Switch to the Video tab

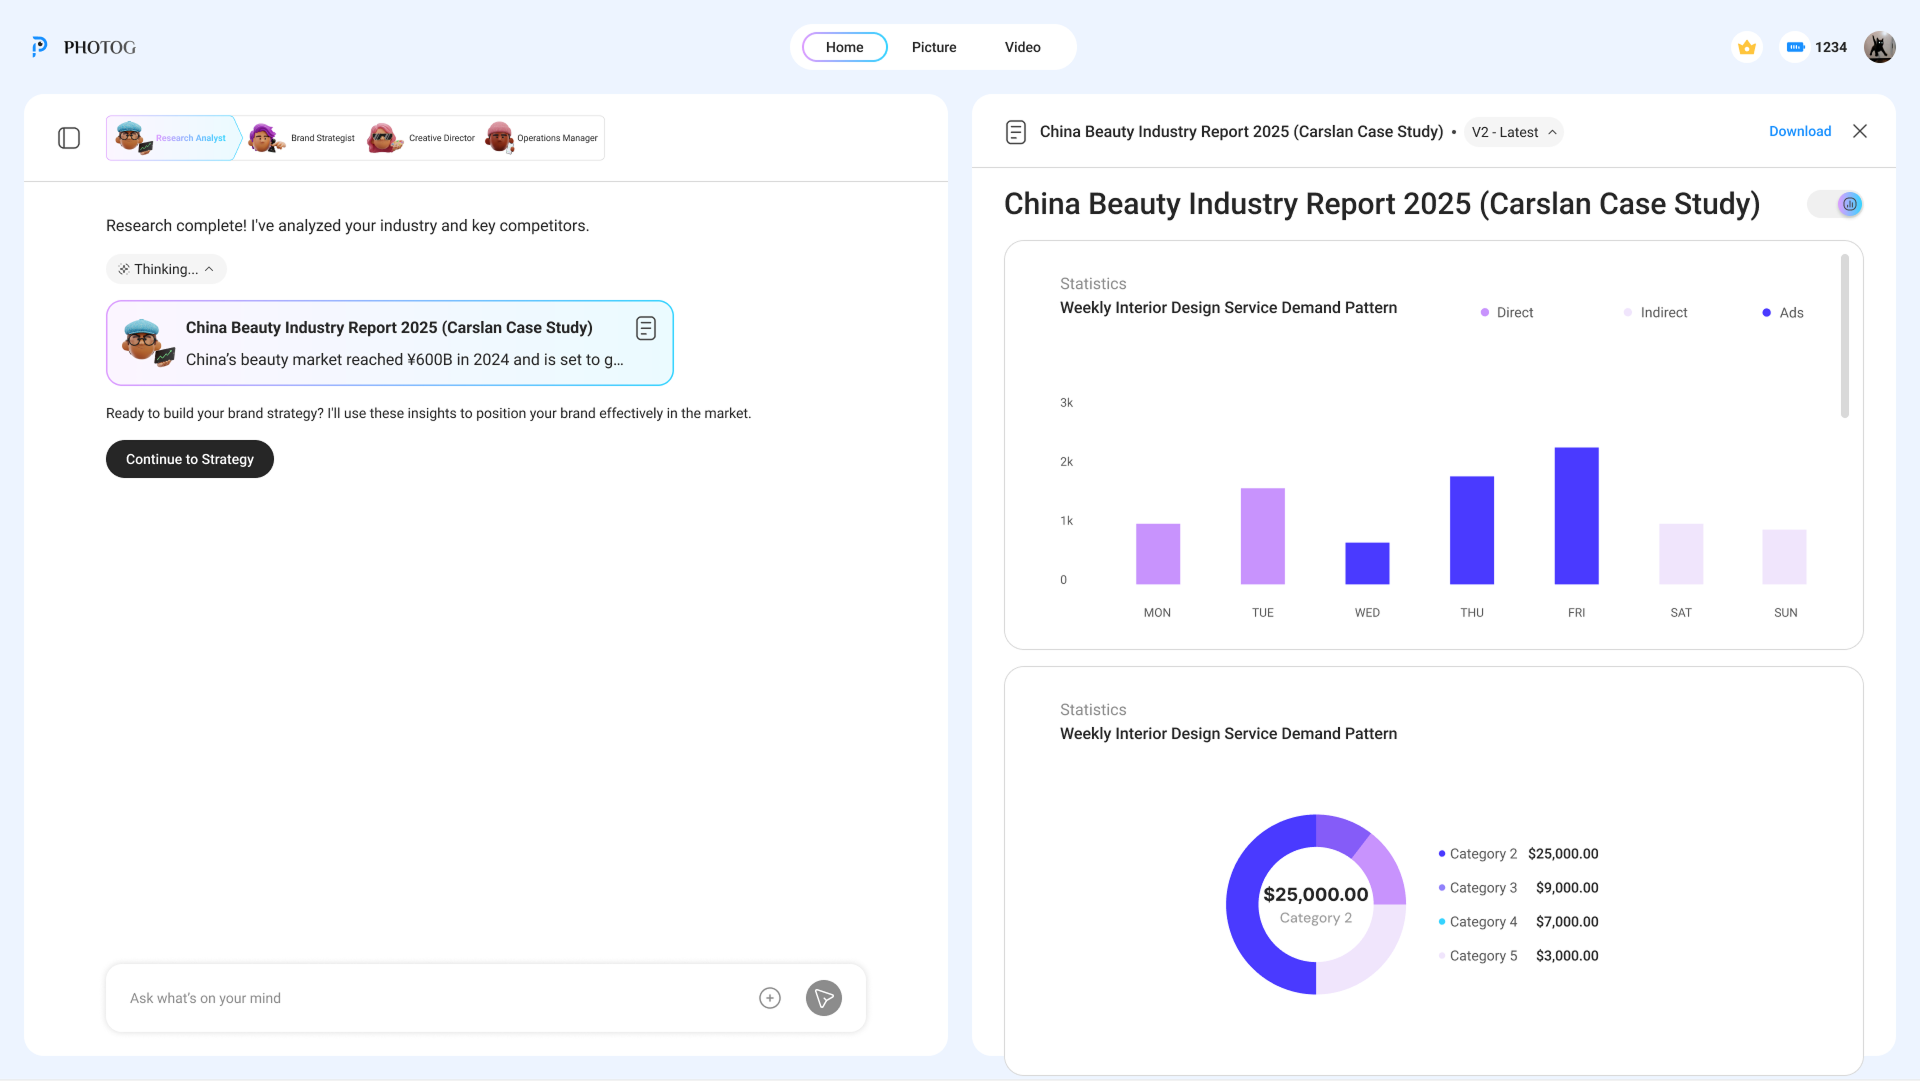(x=1022, y=47)
